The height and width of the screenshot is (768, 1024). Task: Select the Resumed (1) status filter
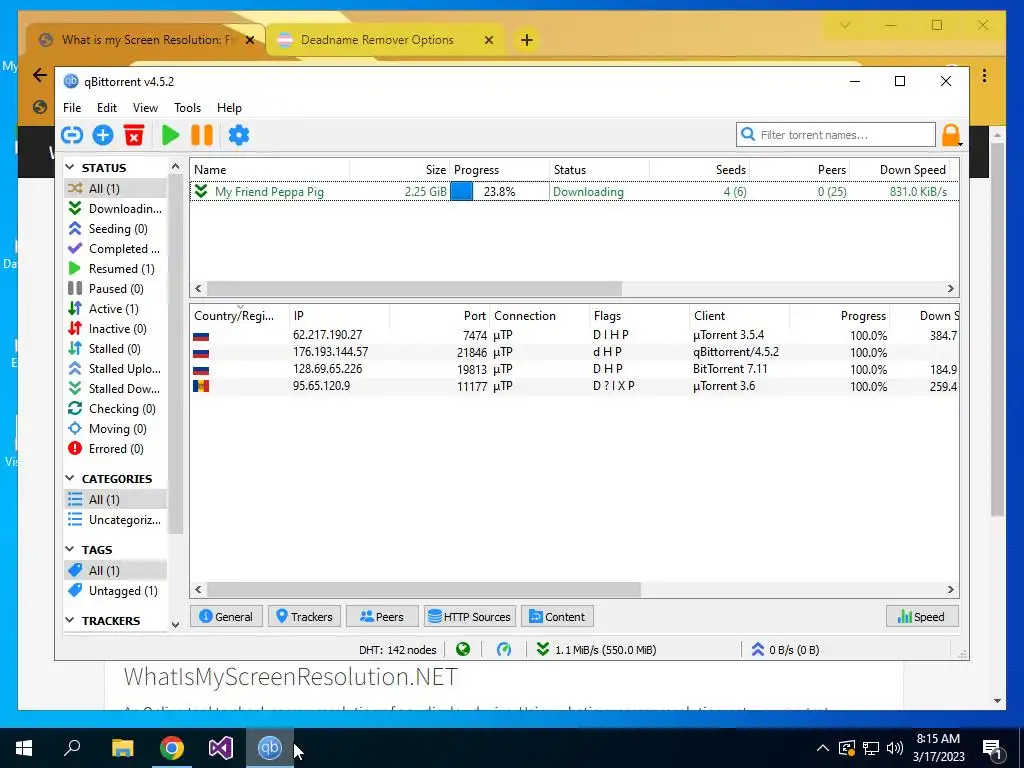[x=115, y=268]
